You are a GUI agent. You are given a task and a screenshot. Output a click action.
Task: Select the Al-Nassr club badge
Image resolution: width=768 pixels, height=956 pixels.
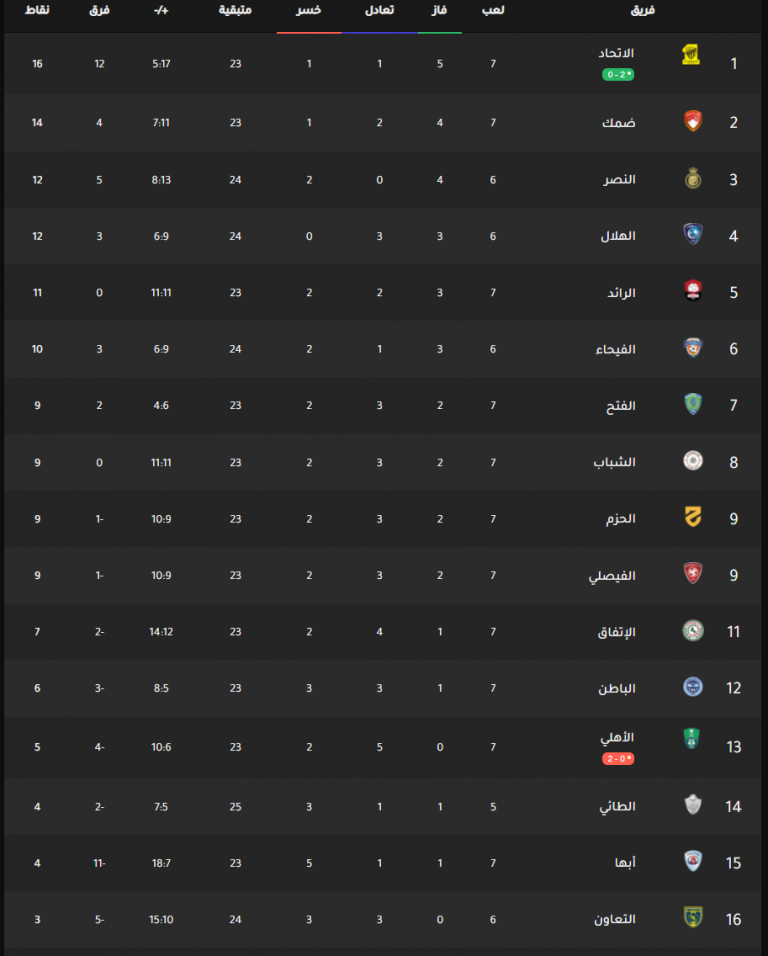(x=693, y=178)
